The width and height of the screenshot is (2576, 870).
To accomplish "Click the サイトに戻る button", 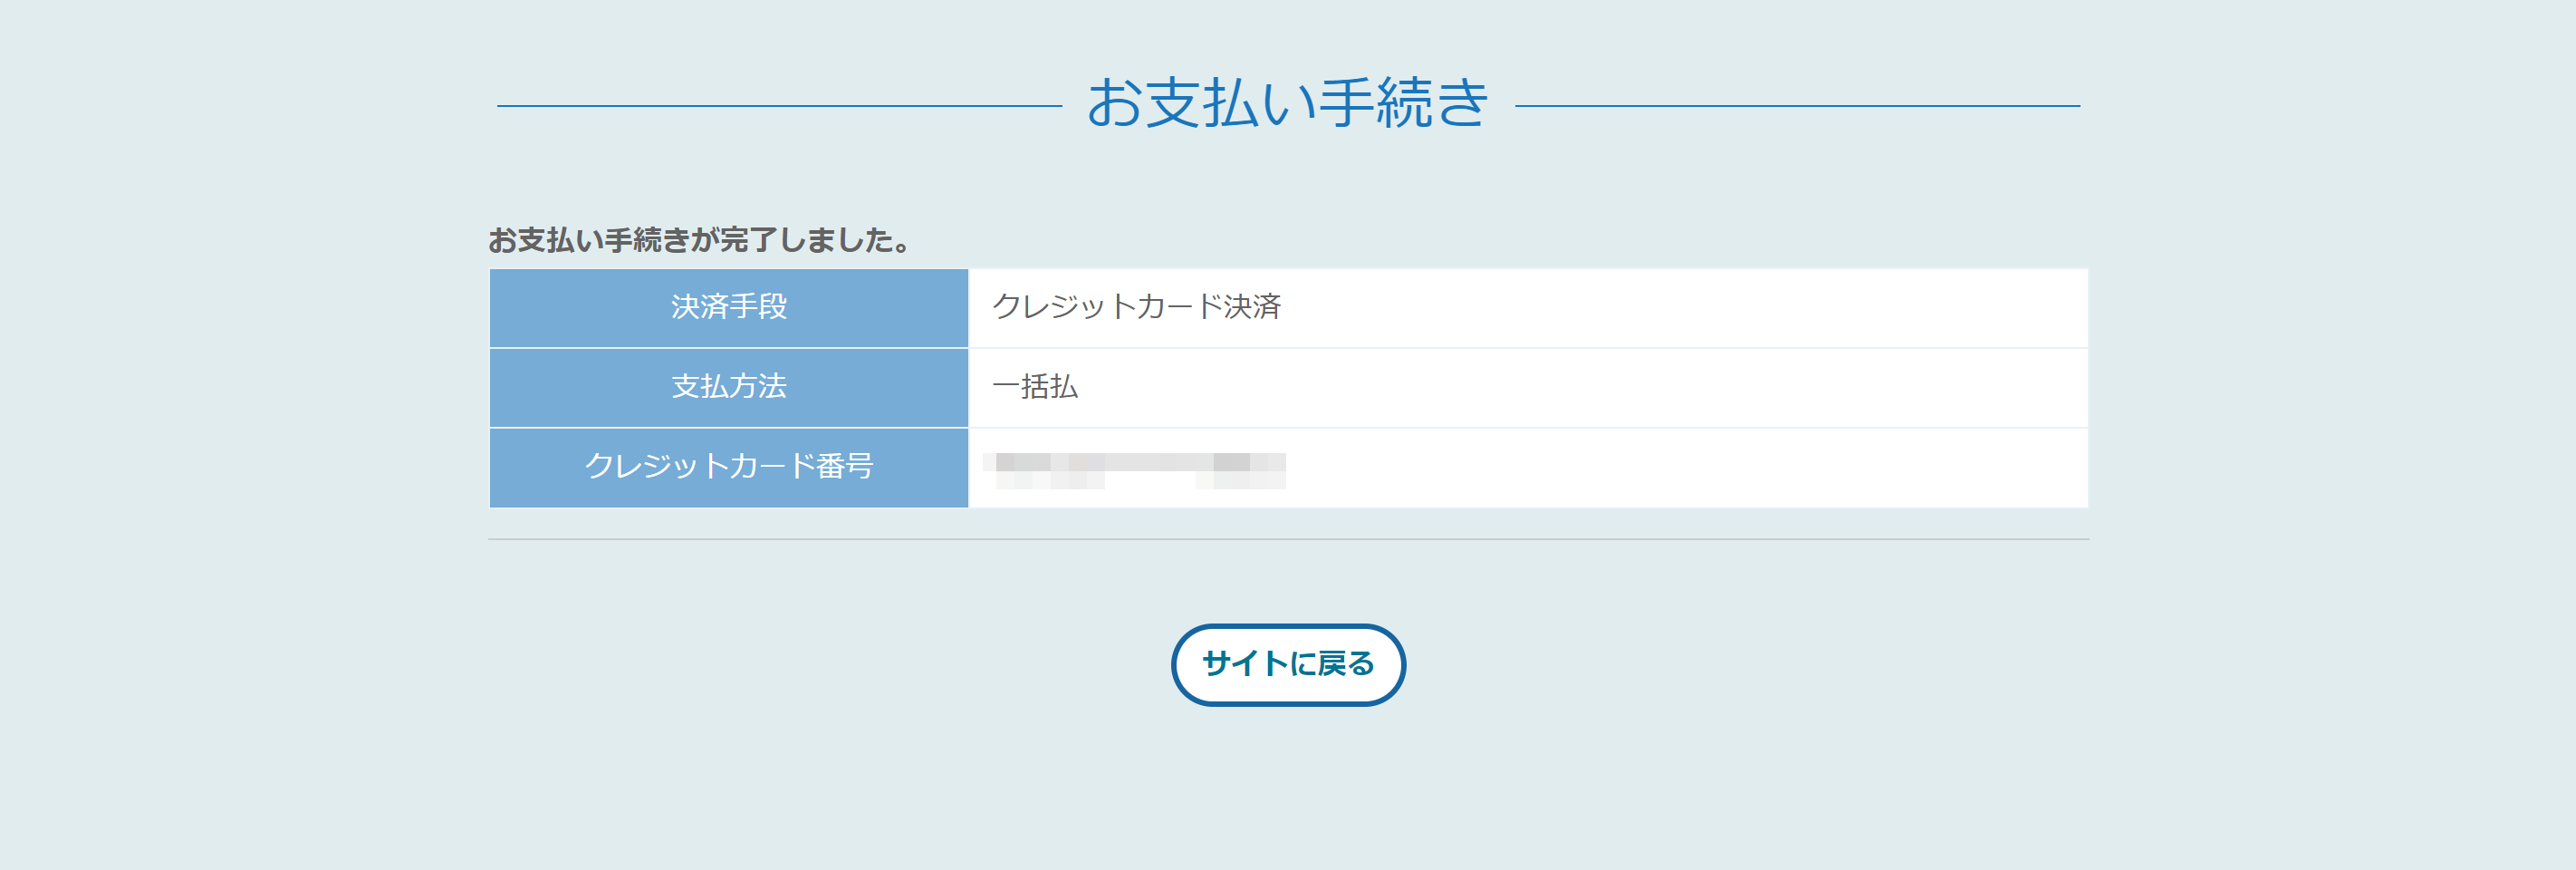I will [1288, 665].
